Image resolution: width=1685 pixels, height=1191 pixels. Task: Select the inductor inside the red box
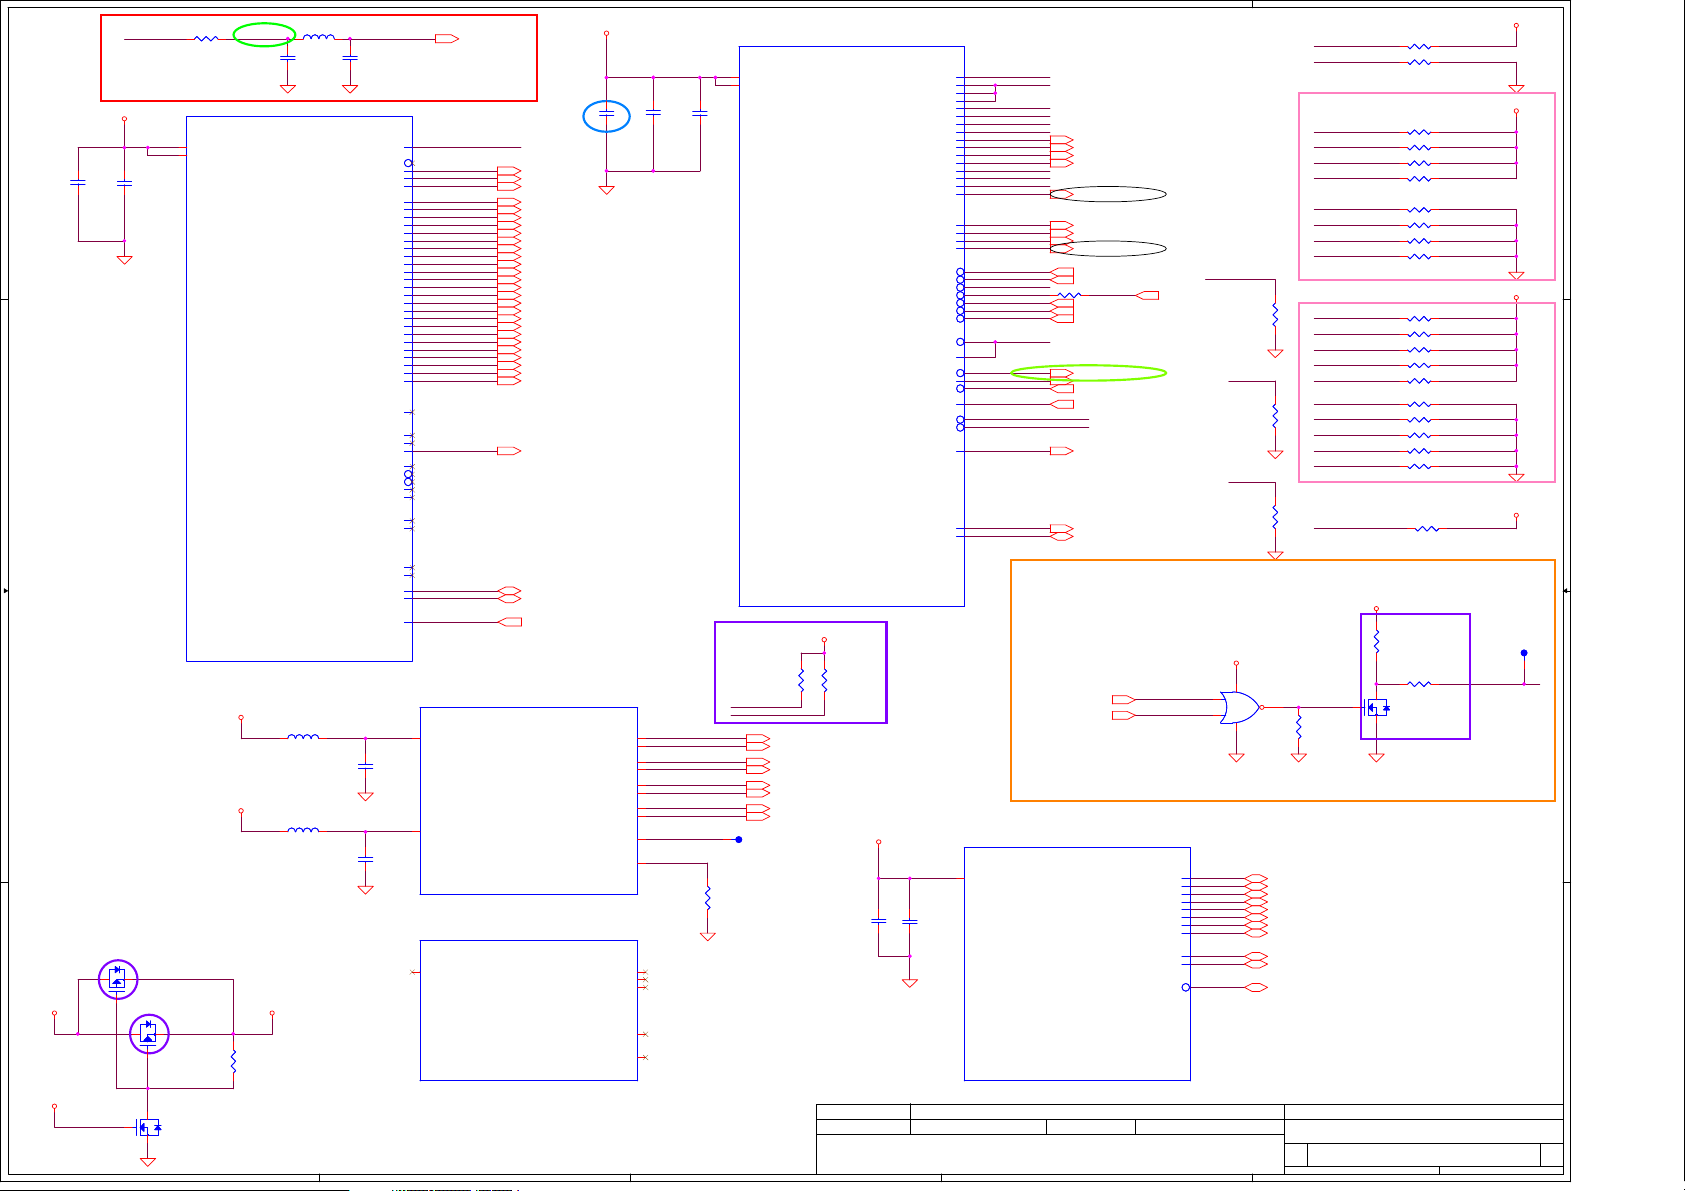pyautogui.click(x=319, y=38)
